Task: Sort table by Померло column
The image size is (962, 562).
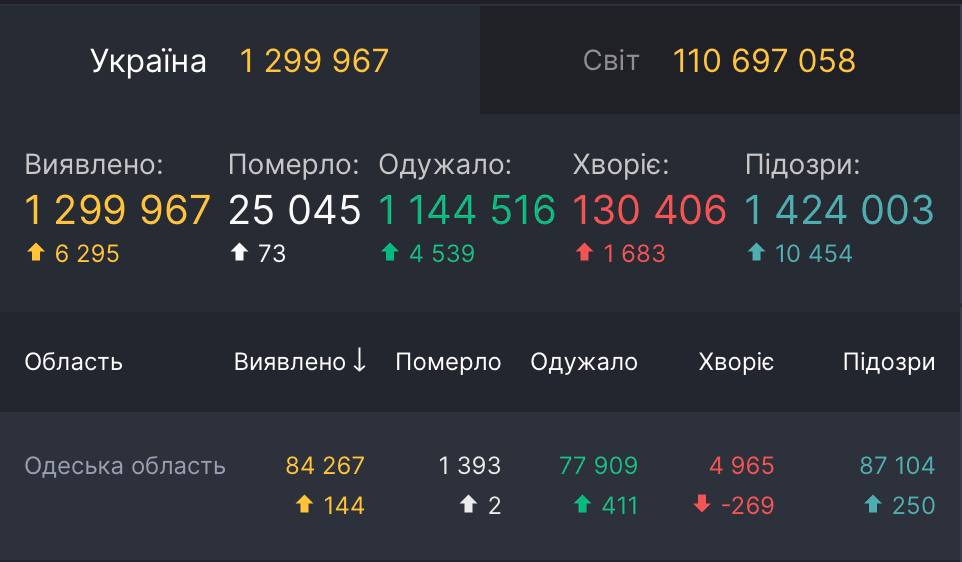Action: click(x=448, y=362)
